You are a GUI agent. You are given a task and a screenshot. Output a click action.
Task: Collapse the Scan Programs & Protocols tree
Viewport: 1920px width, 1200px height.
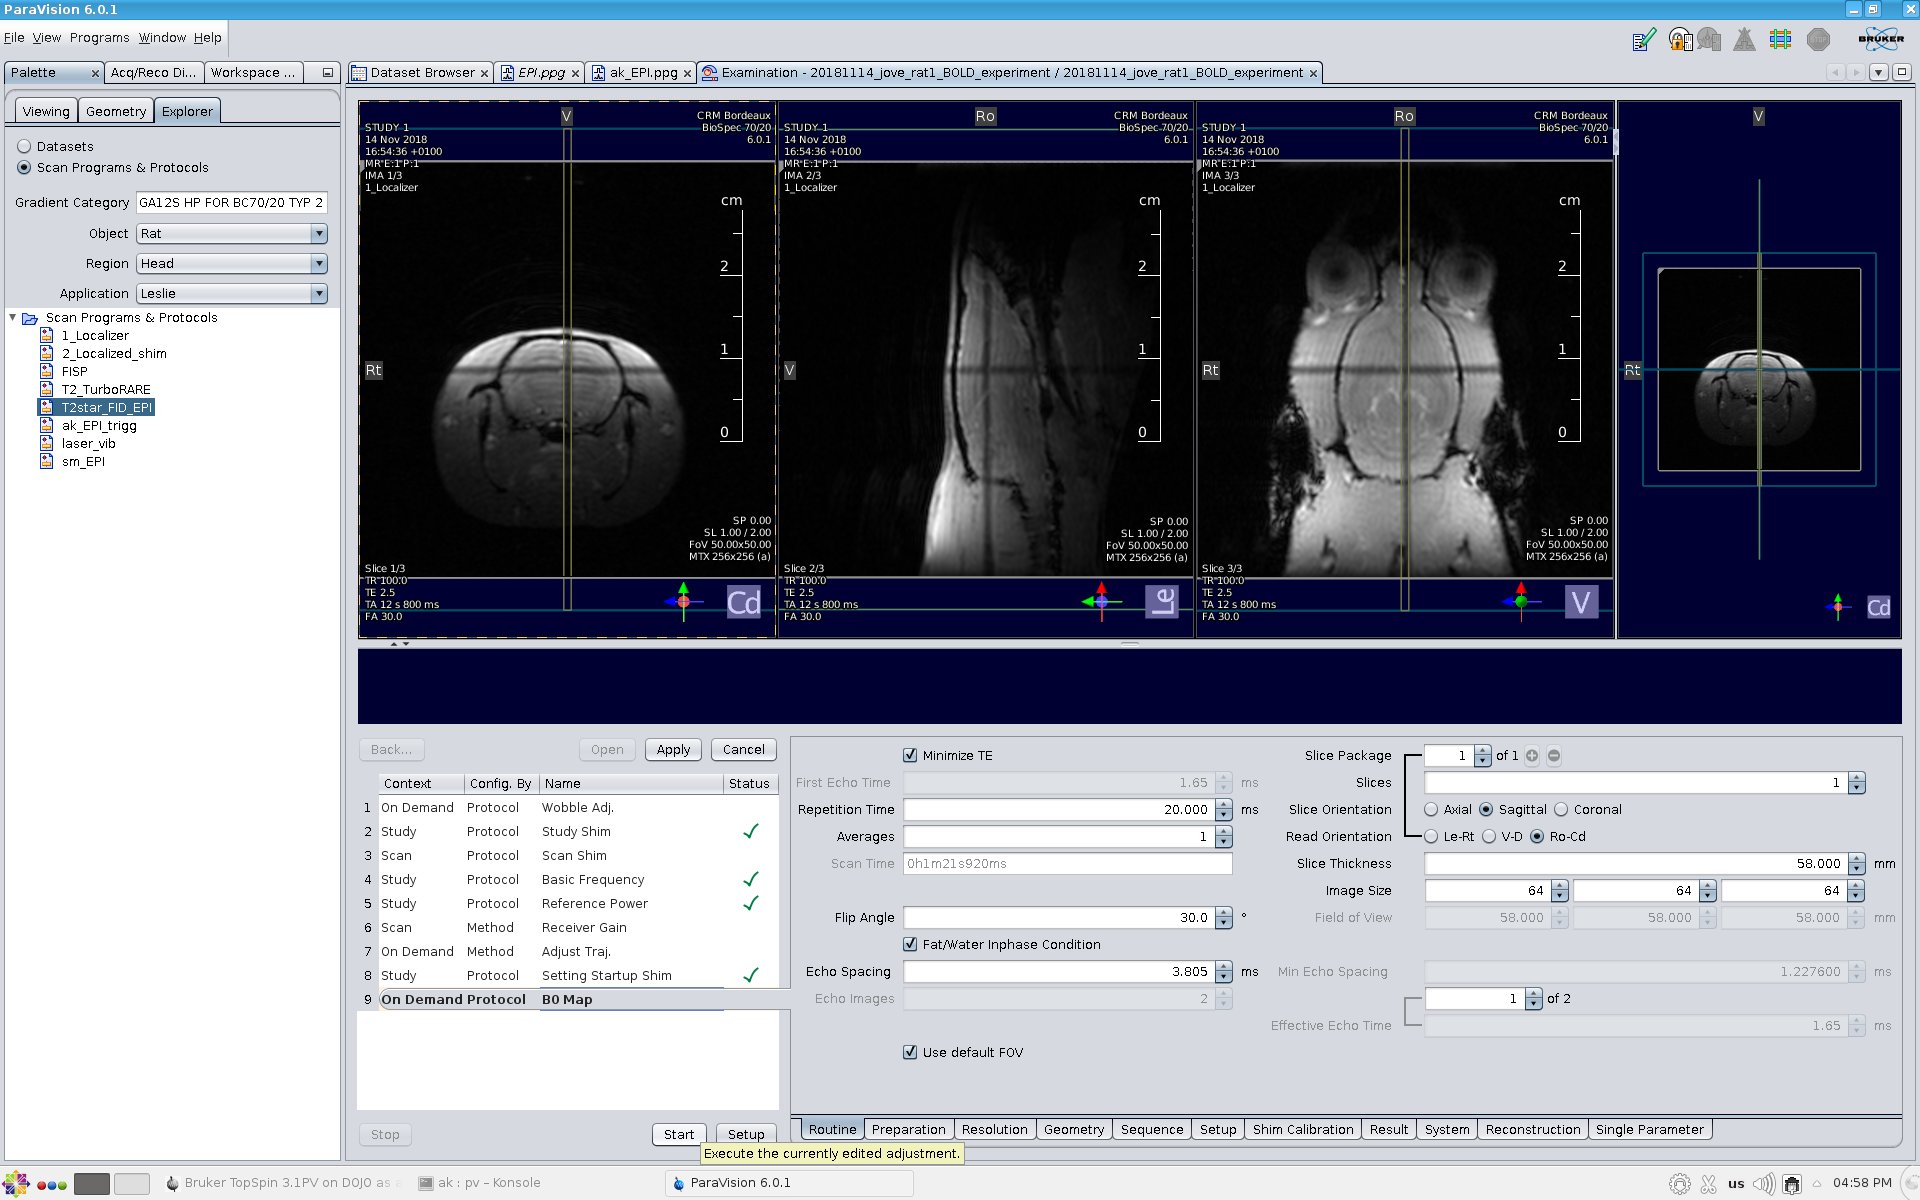coord(13,318)
